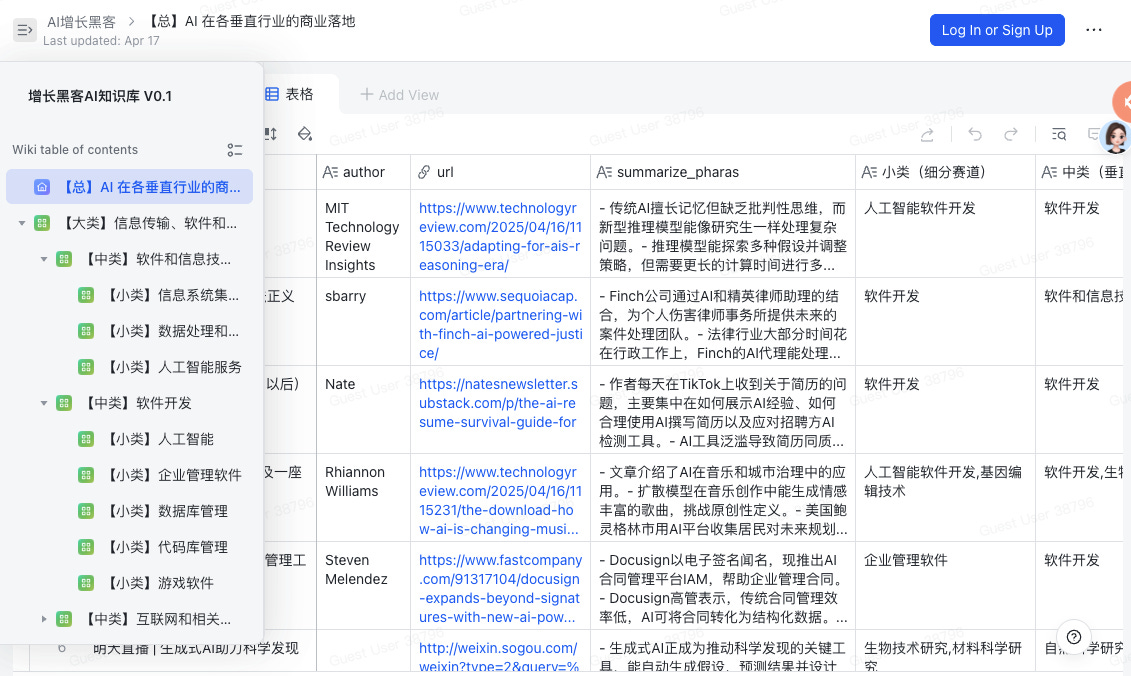
Task: Click the url column header
Action: [x=501, y=172]
